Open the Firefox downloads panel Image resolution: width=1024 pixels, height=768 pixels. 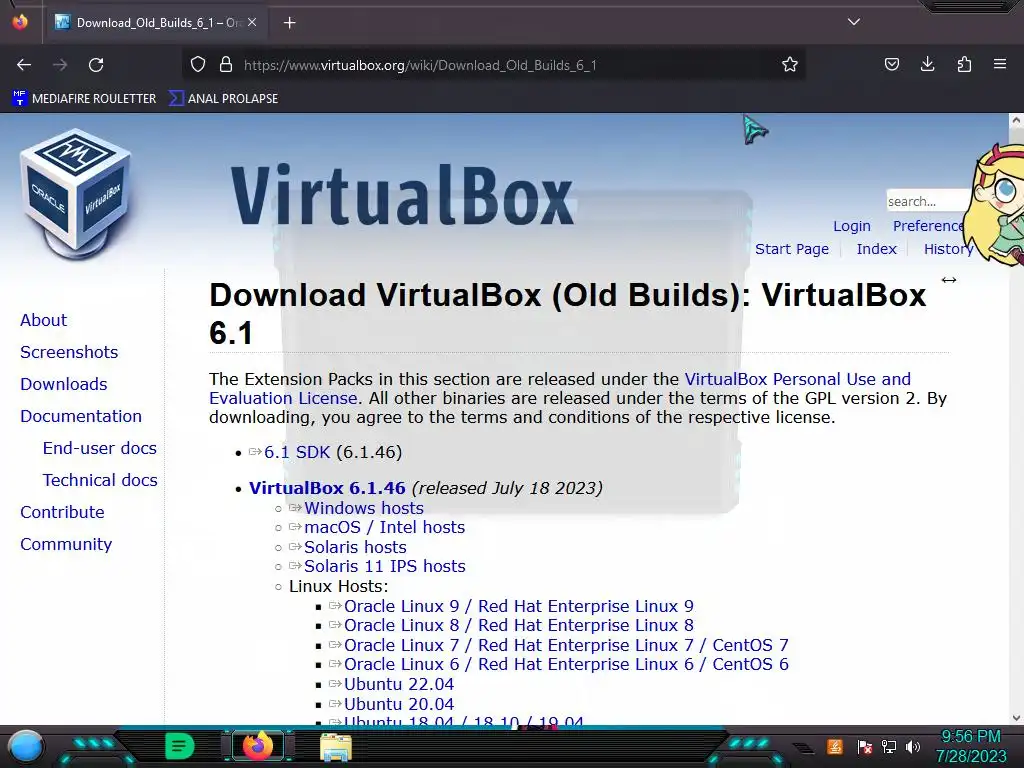point(927,65)
